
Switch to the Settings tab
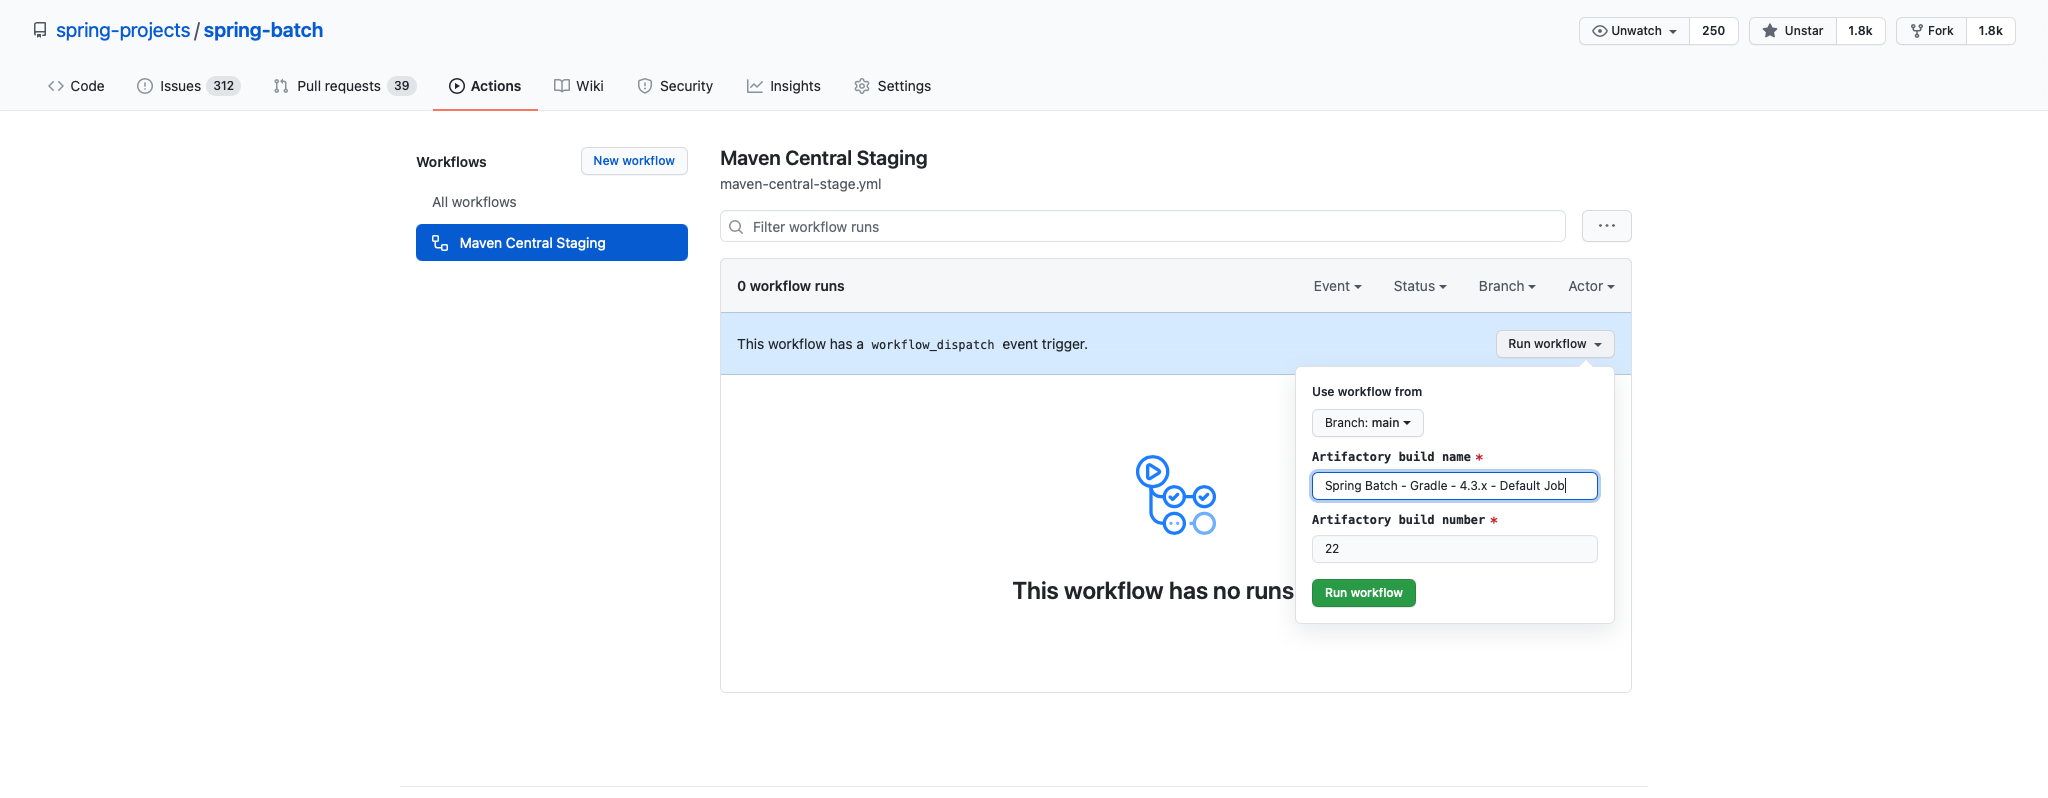click(x=892, y=86)
